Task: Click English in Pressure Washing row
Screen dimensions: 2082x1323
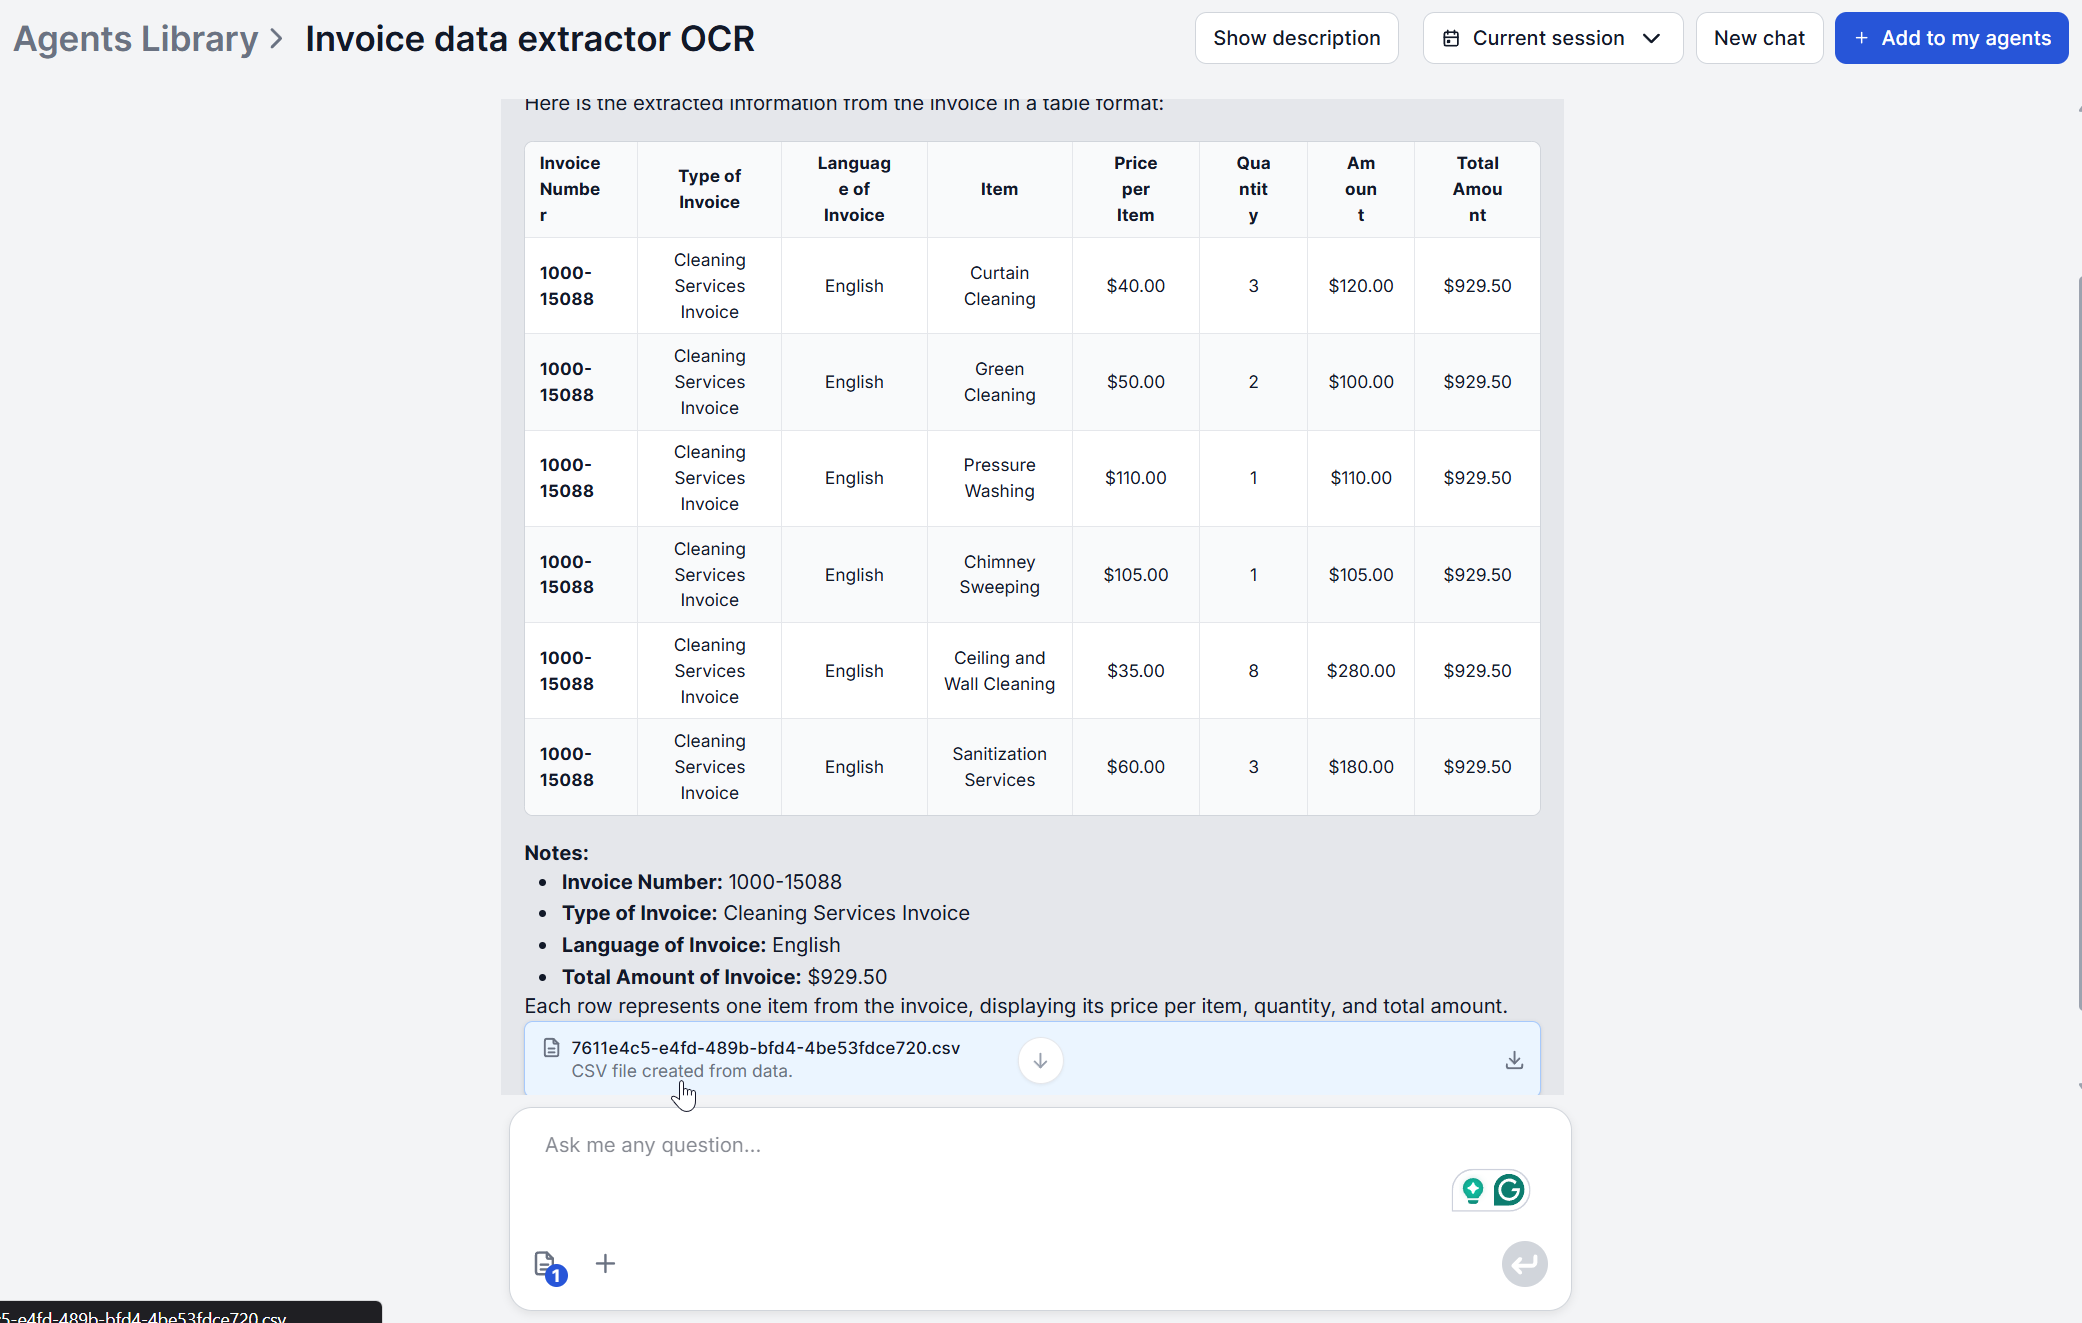Action: coord(854,478)
